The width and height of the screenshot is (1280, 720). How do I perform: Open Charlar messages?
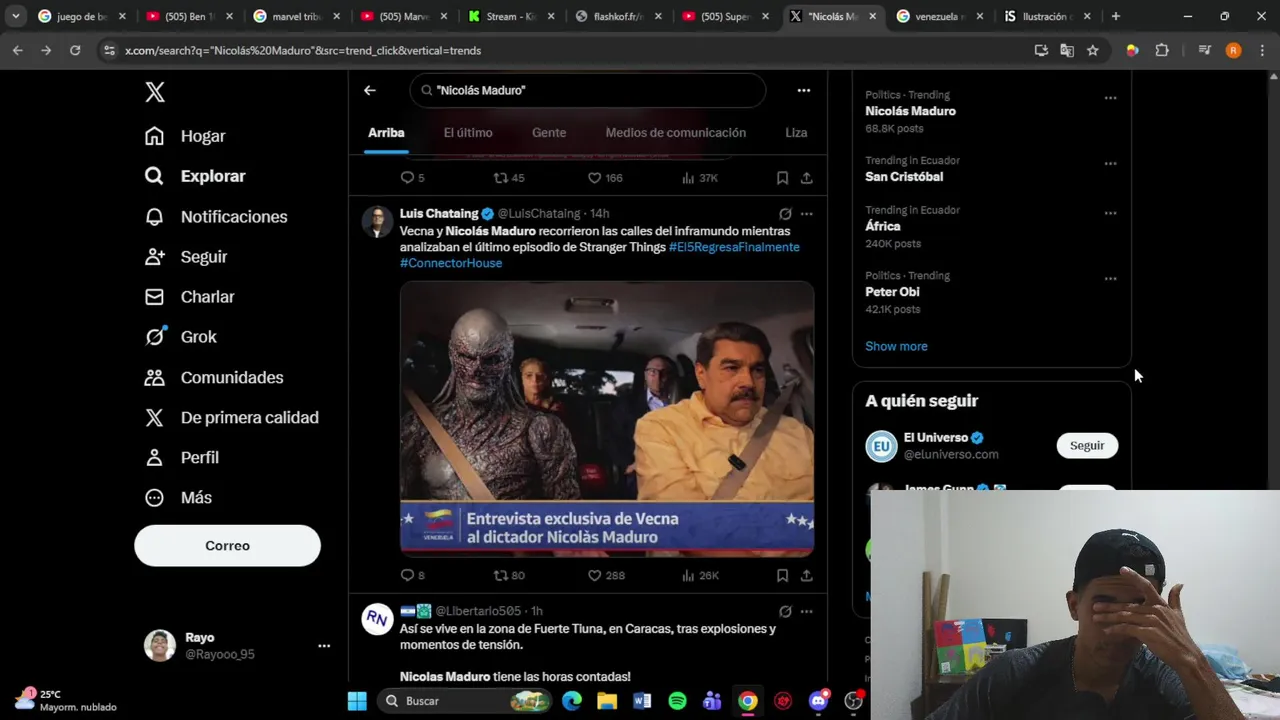(x=189, y=297)
